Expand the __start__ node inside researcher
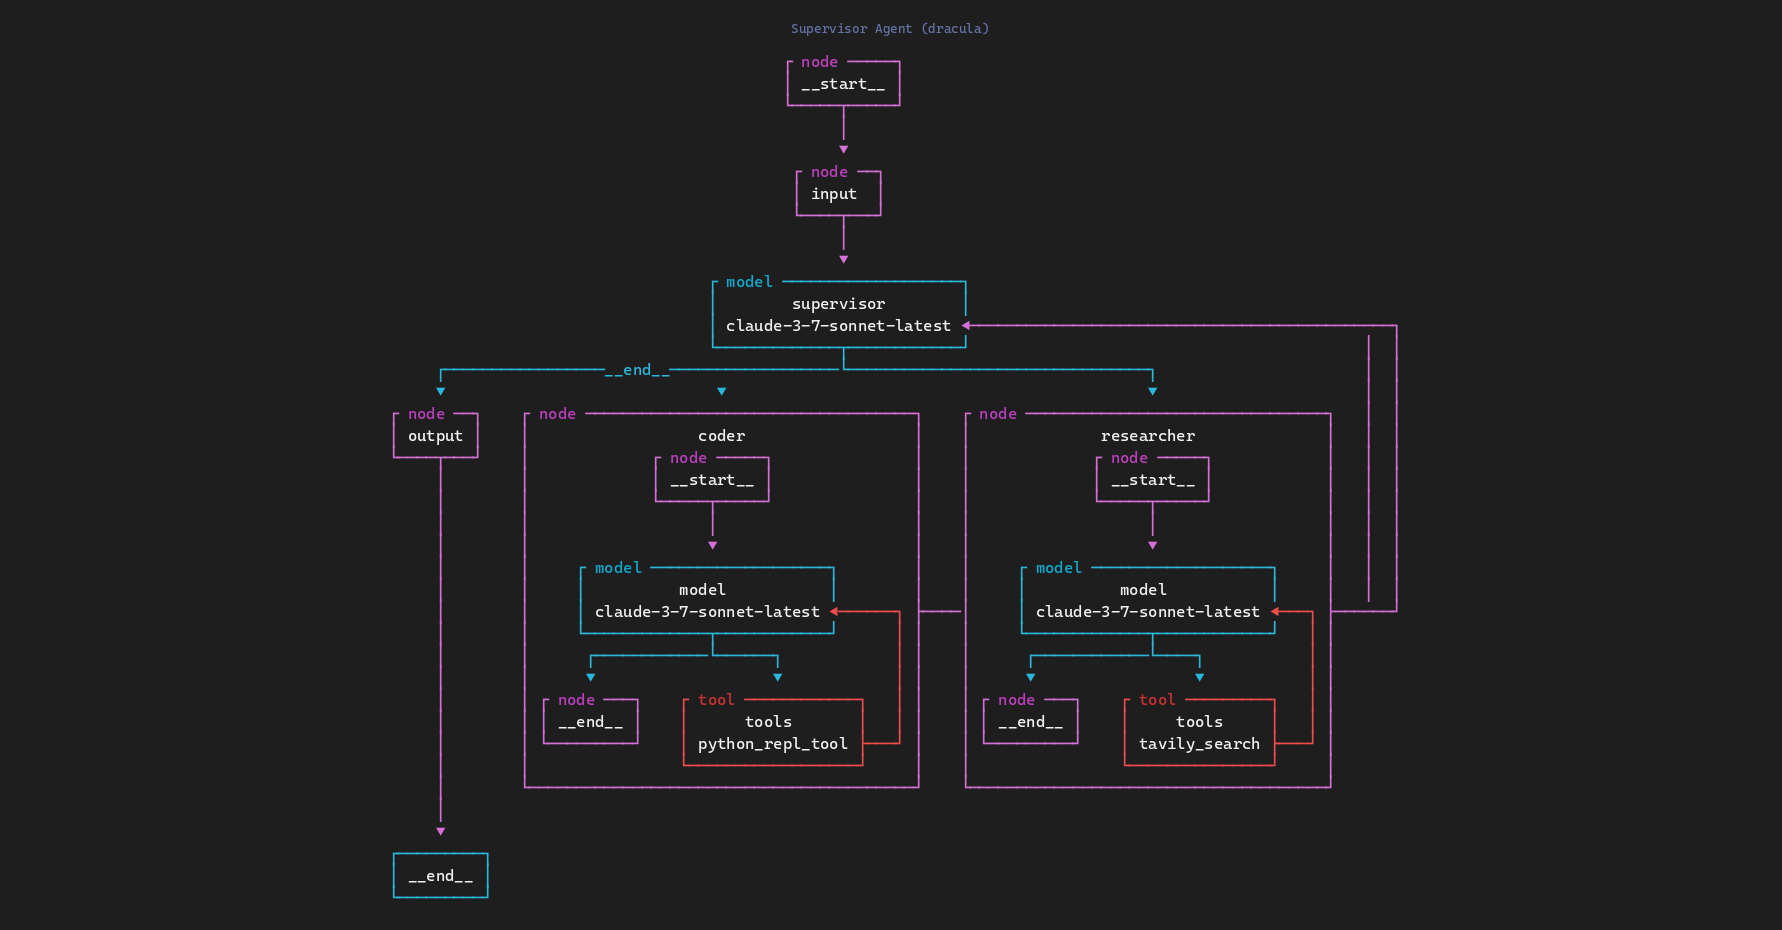The height and width of the screenshot is (930, 1782). click(x=1152, y=479)
